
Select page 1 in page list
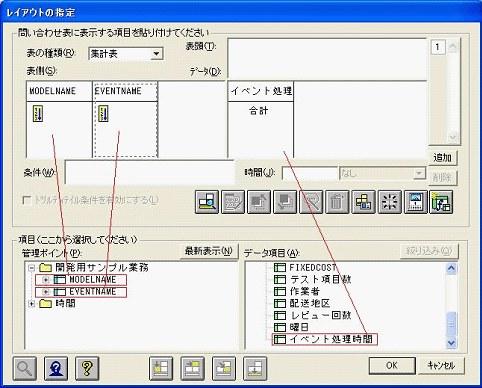tap(438, 47)
